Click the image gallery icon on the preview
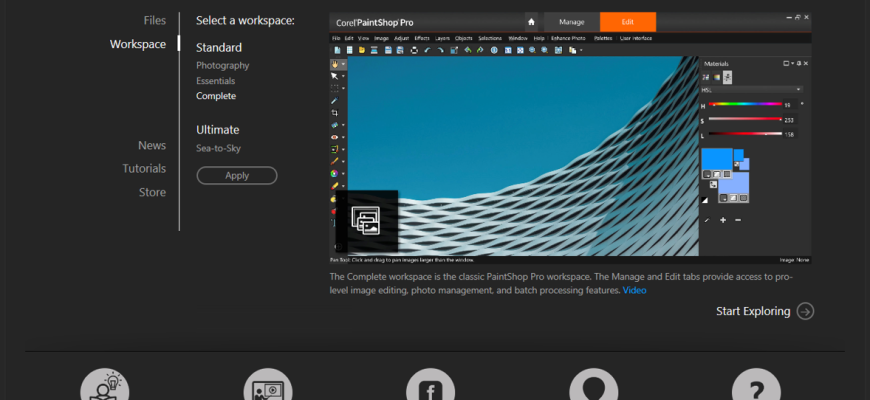Screen dimensions: 870x400 tap(366, 220)
